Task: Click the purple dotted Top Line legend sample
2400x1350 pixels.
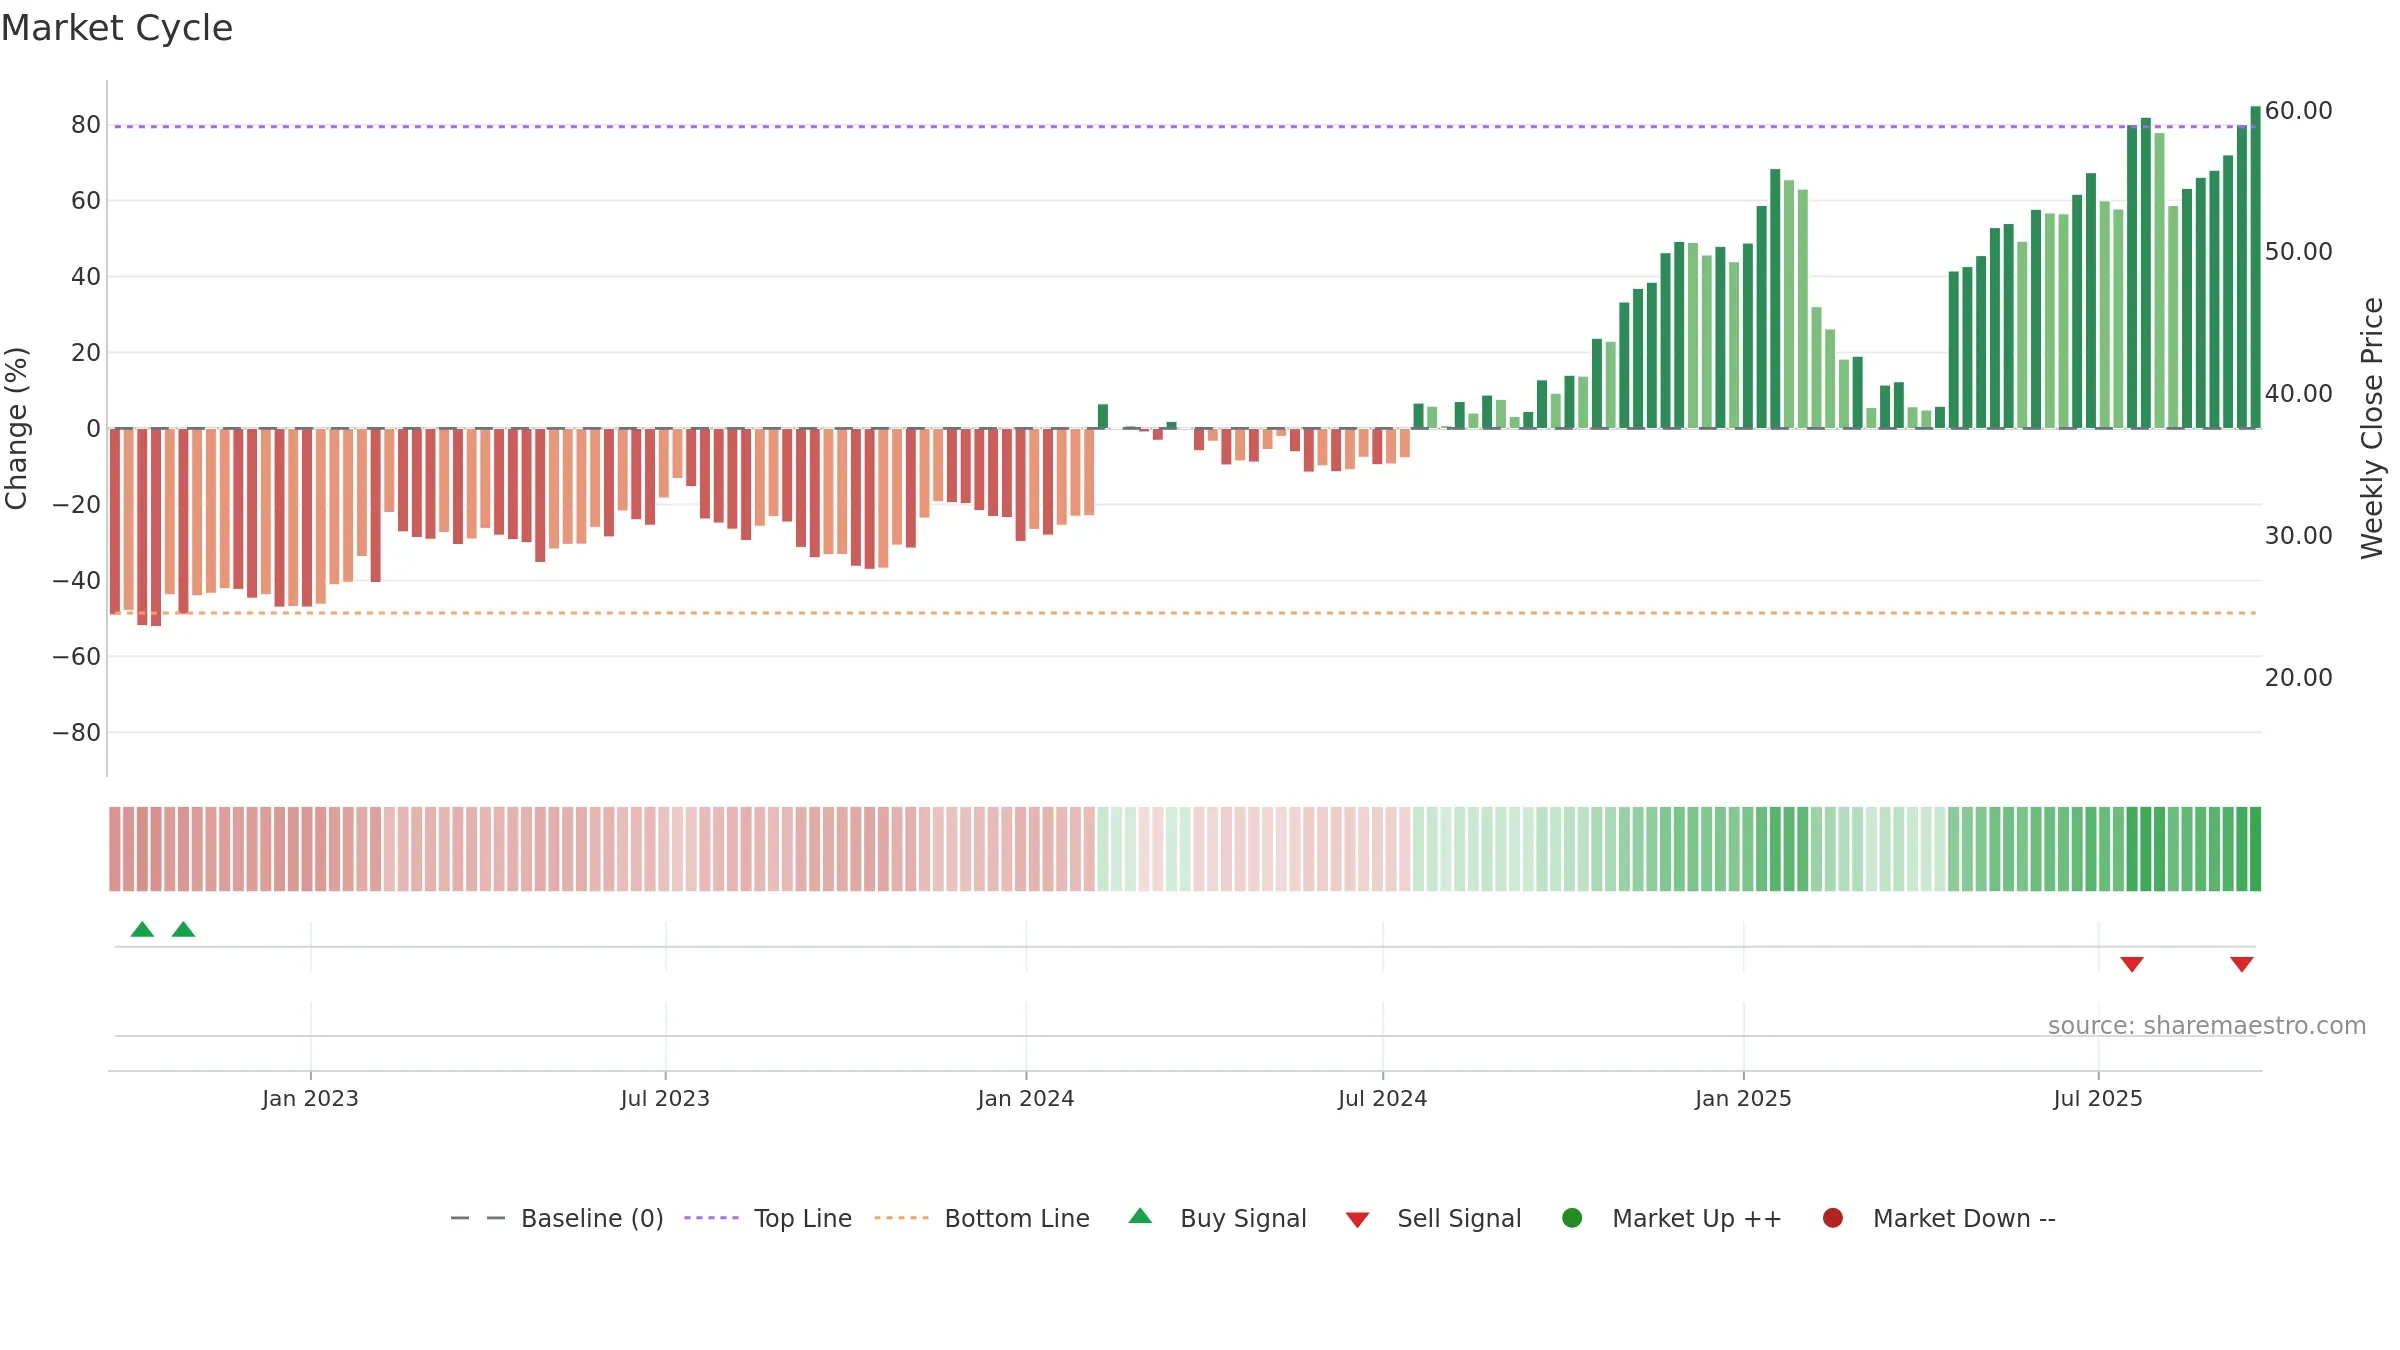Action: click(x=711, y=1218)
